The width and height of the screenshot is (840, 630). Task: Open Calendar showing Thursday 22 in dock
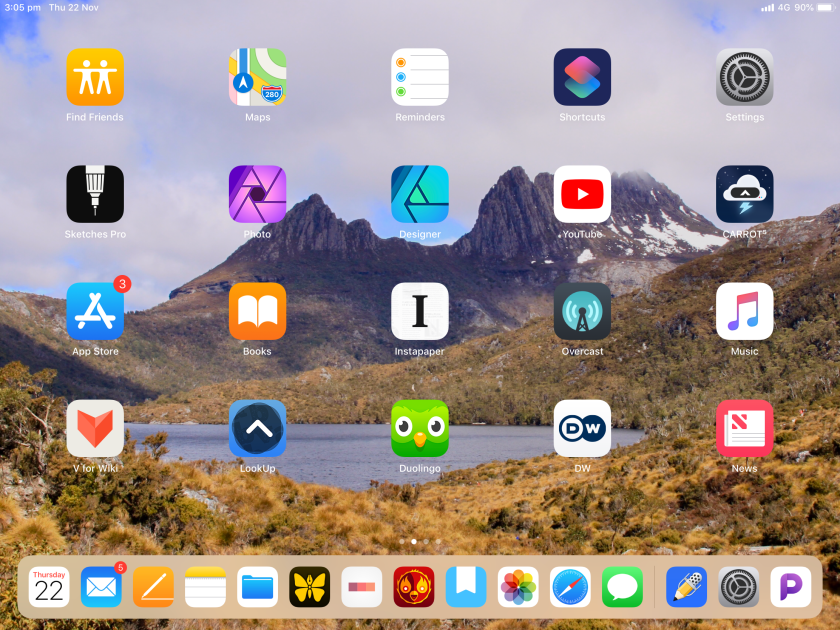(x=49, y=587)
